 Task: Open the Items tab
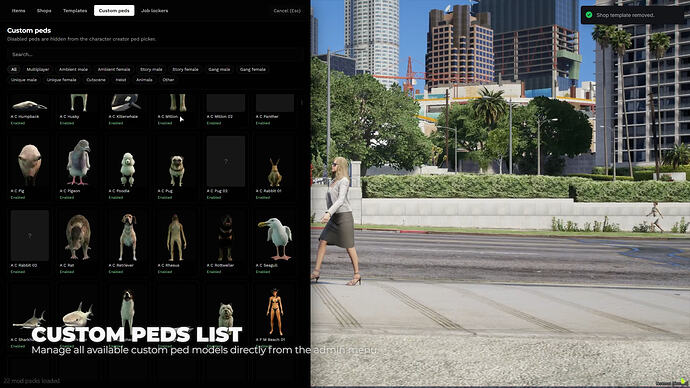click(18, 11)
